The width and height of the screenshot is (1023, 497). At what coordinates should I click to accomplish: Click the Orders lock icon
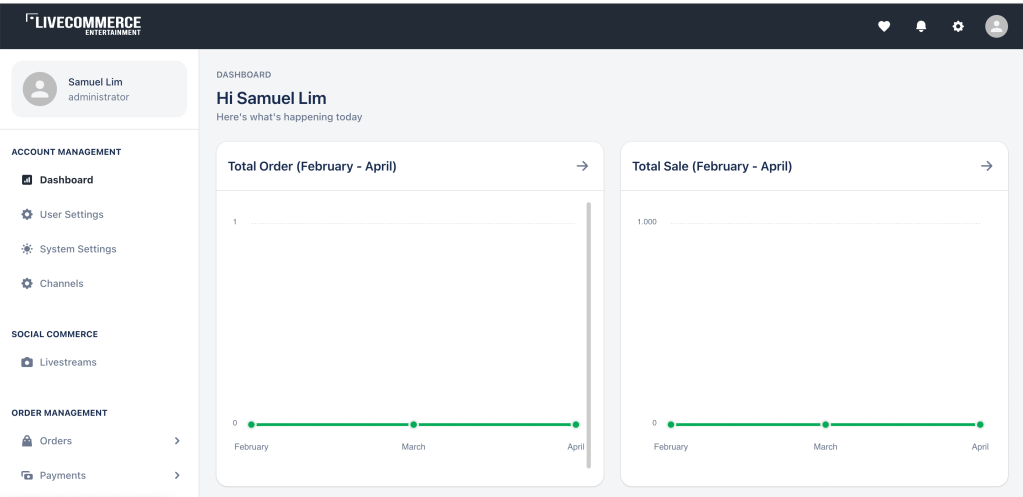27,441
